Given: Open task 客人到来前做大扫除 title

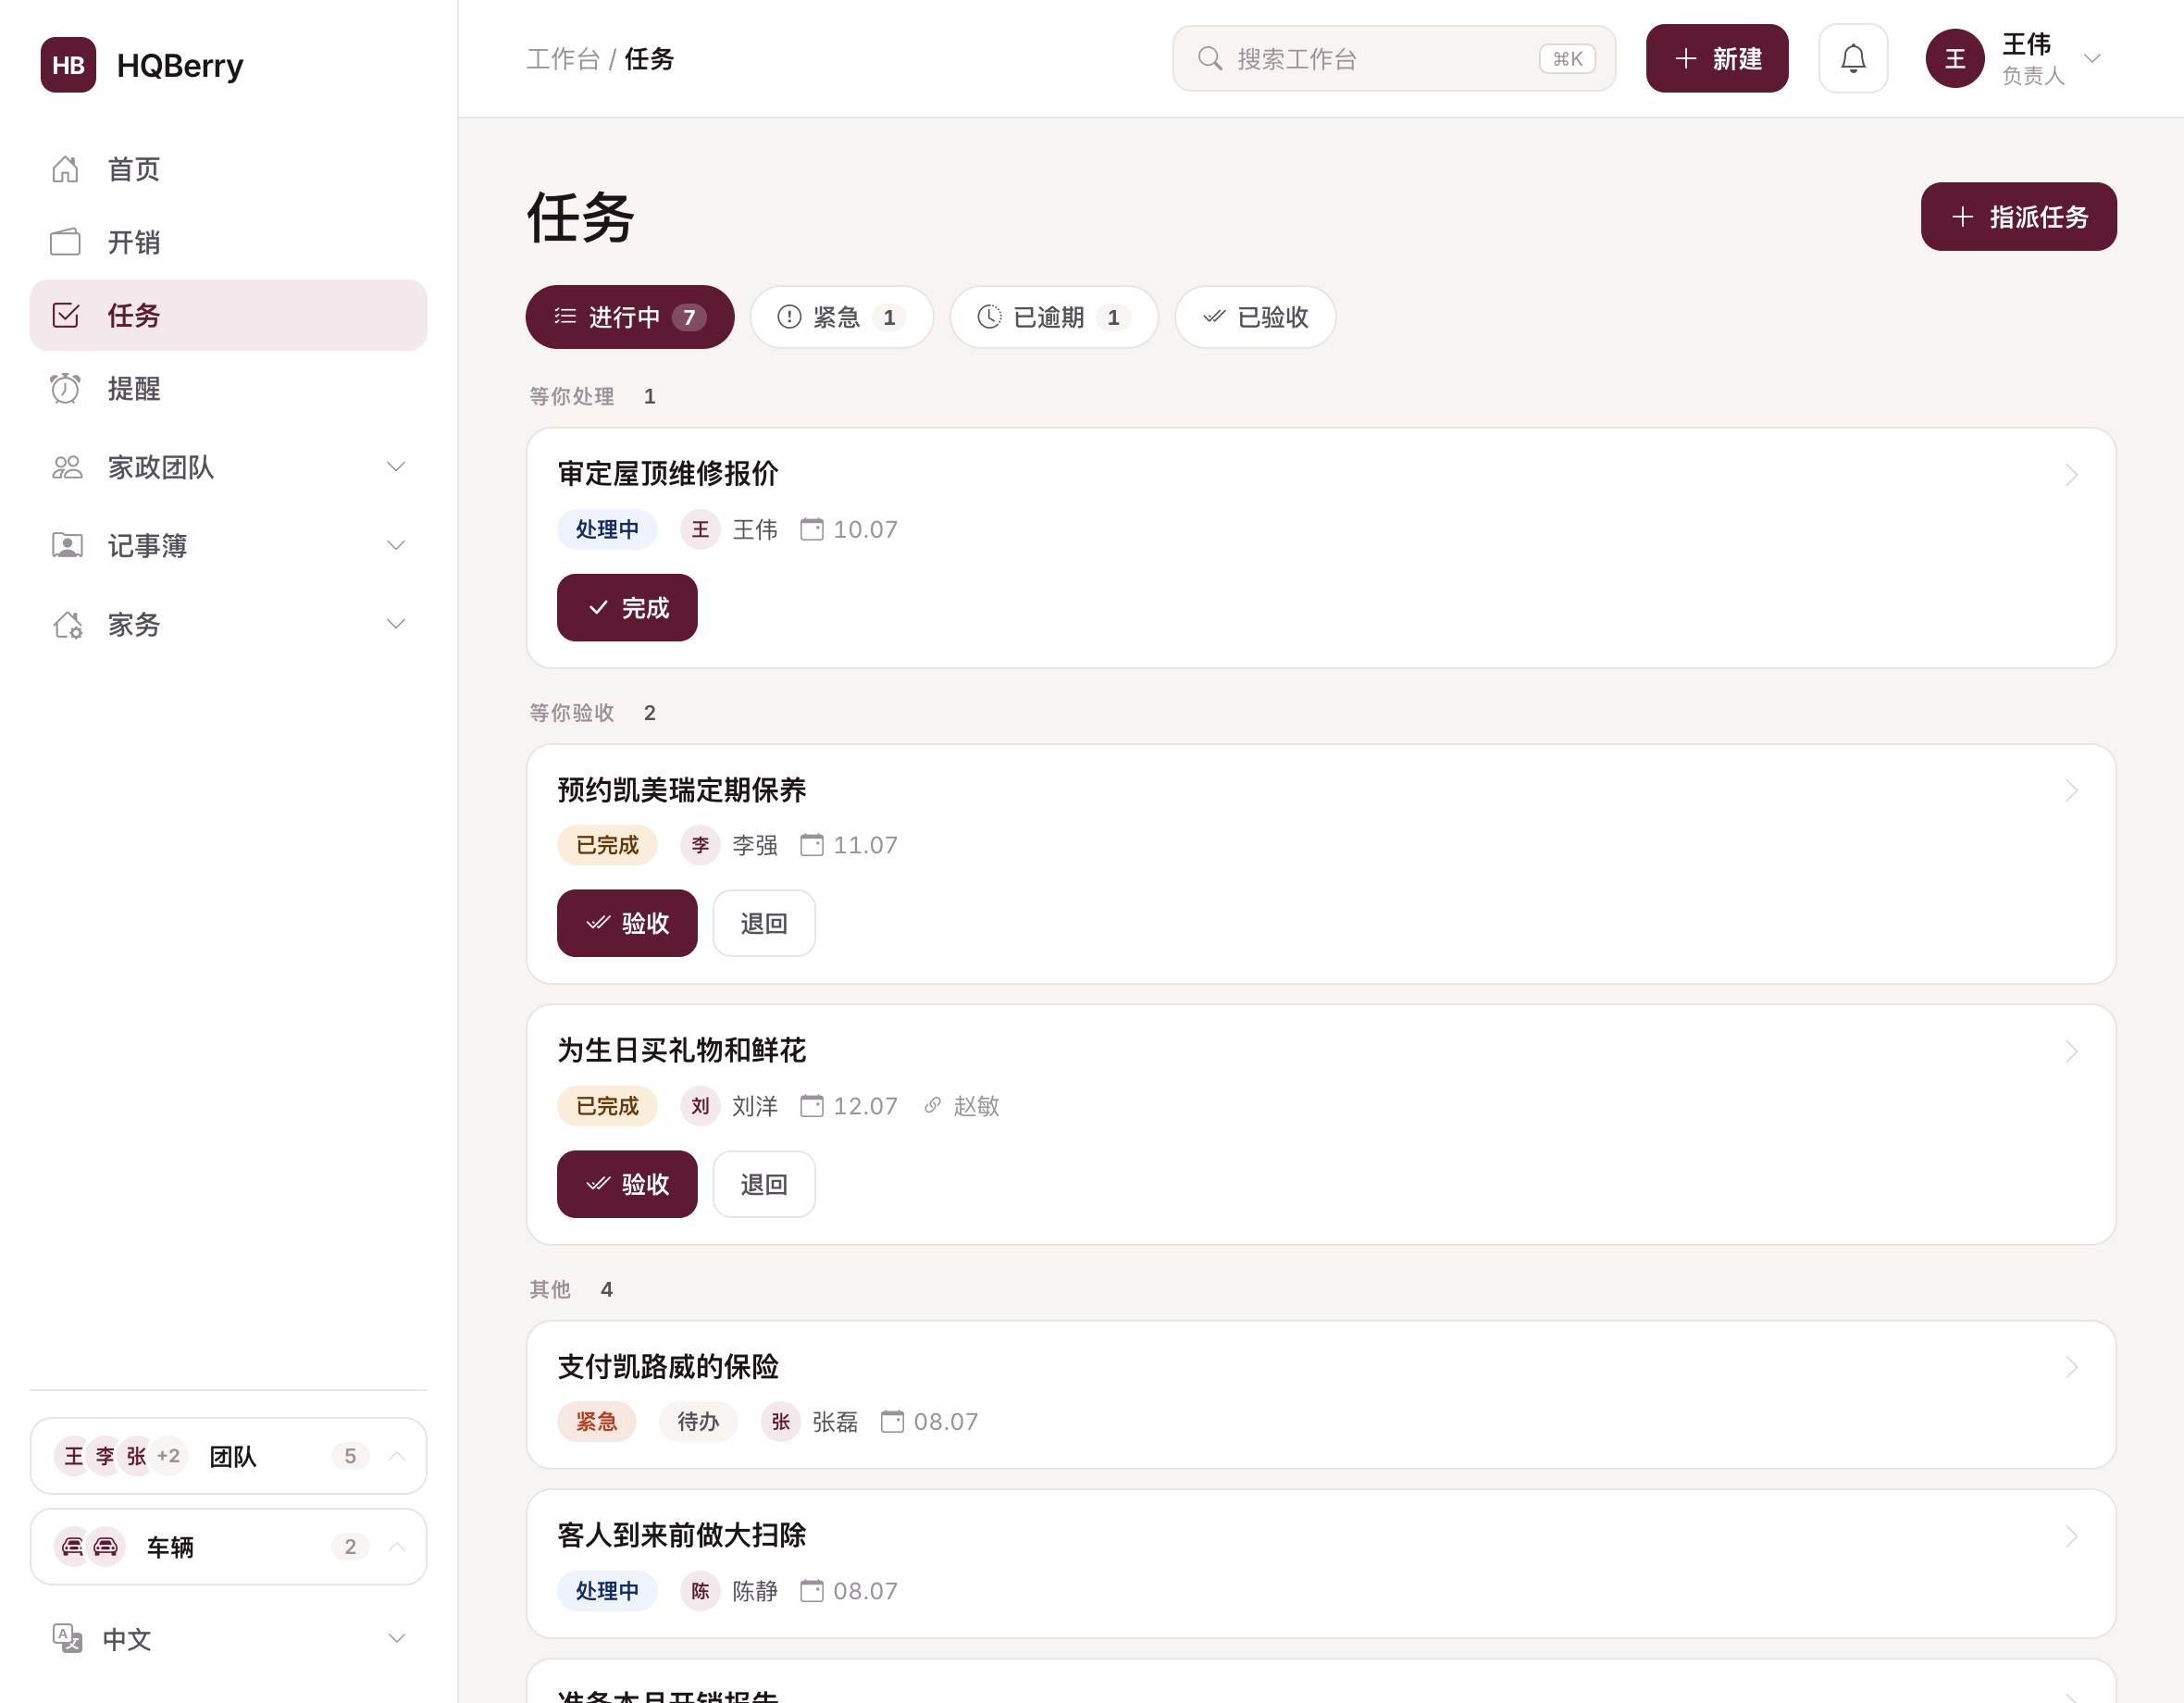Looking at the screenshot, I should pos(682,1535).
